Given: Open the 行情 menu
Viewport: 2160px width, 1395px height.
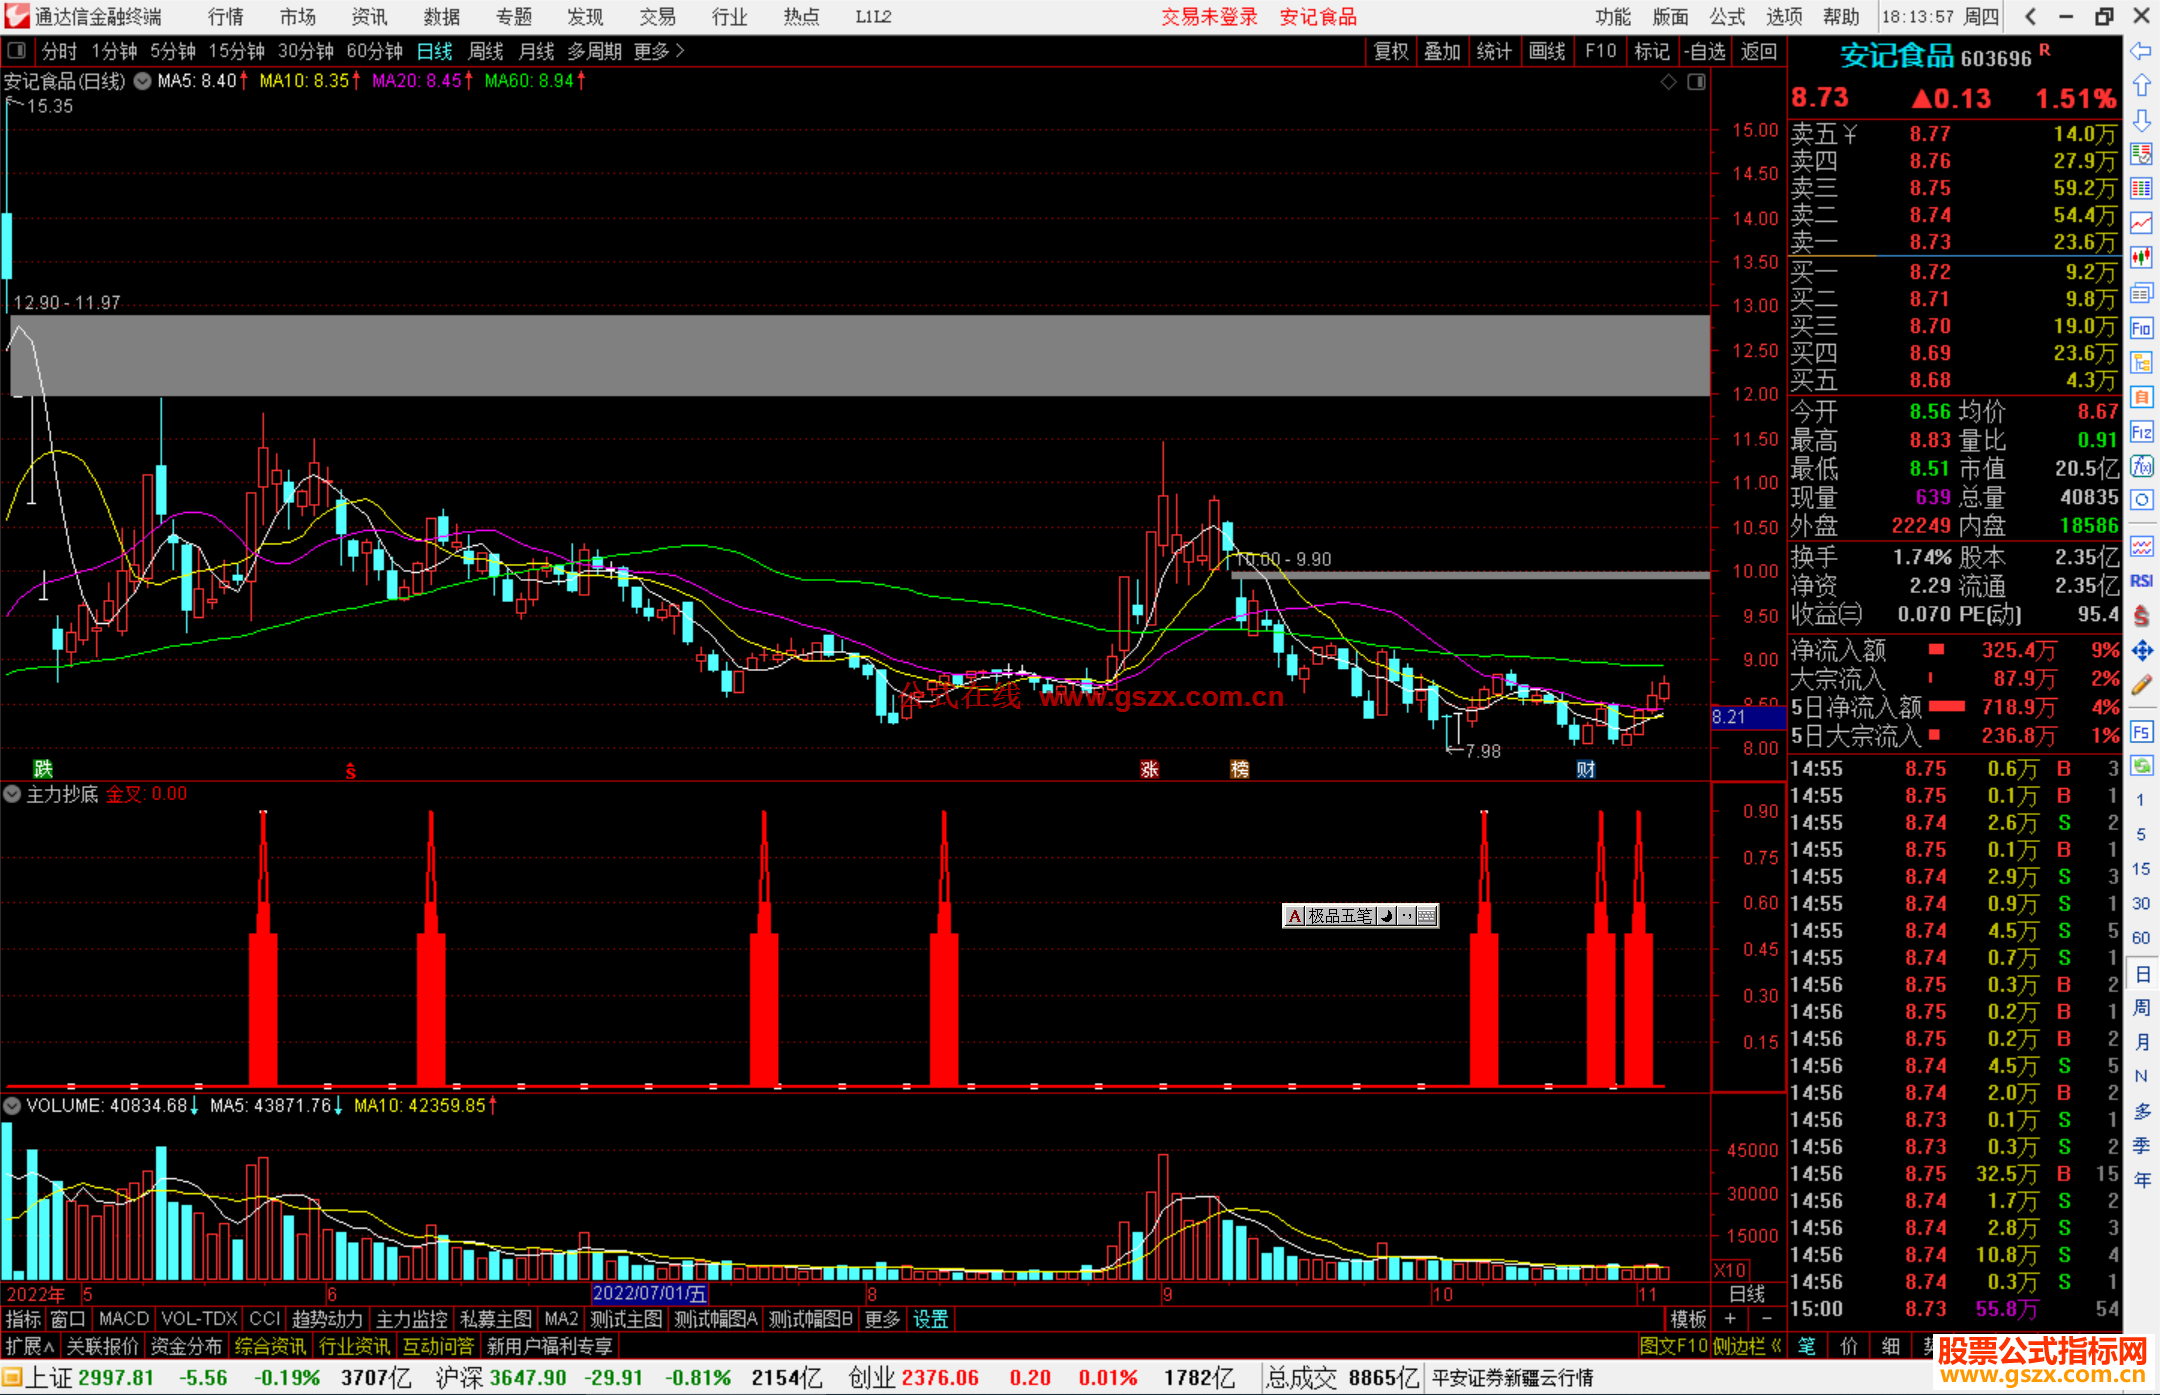Looking at the screenshot, I should click(x=226, y=16).
